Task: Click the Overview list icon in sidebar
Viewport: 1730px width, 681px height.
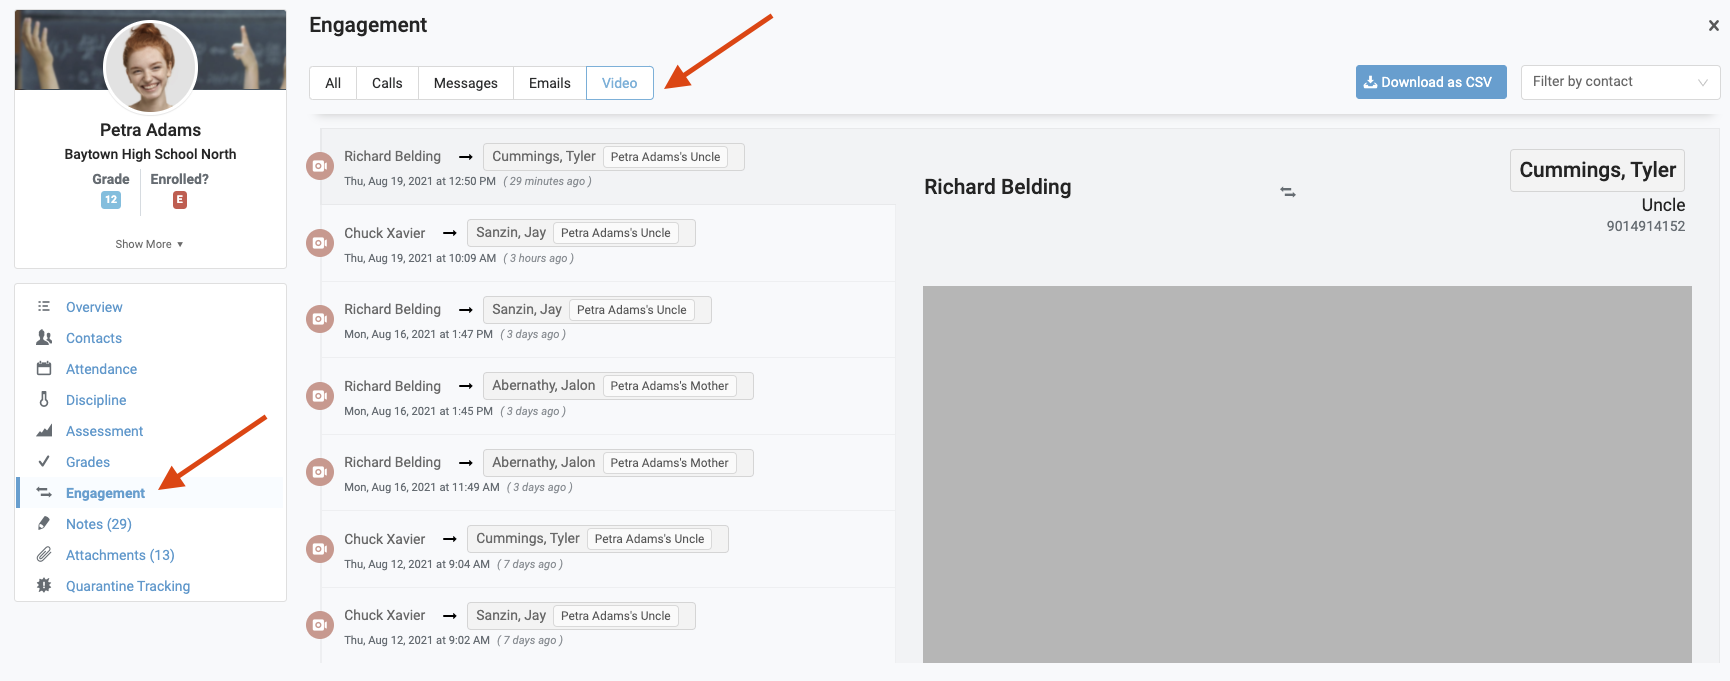Action: (x=44, y=306)
